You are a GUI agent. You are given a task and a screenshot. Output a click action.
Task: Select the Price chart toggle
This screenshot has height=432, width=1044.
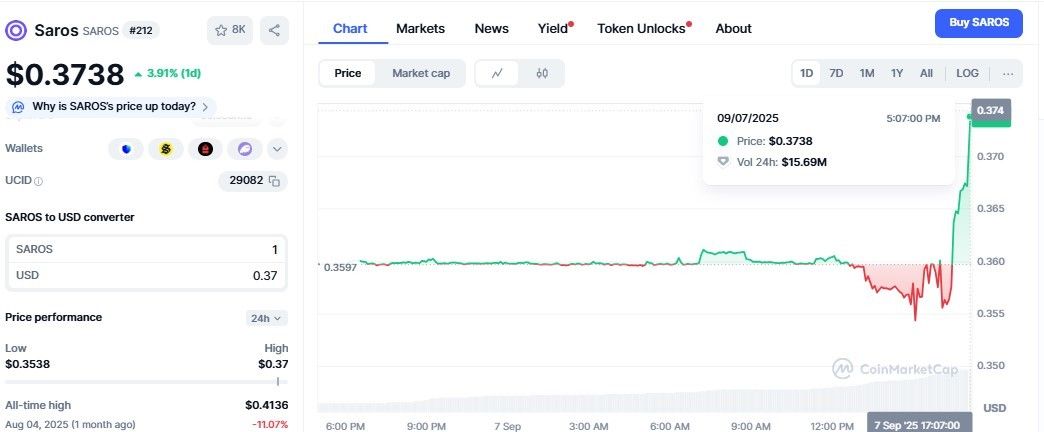coord(348,73)
